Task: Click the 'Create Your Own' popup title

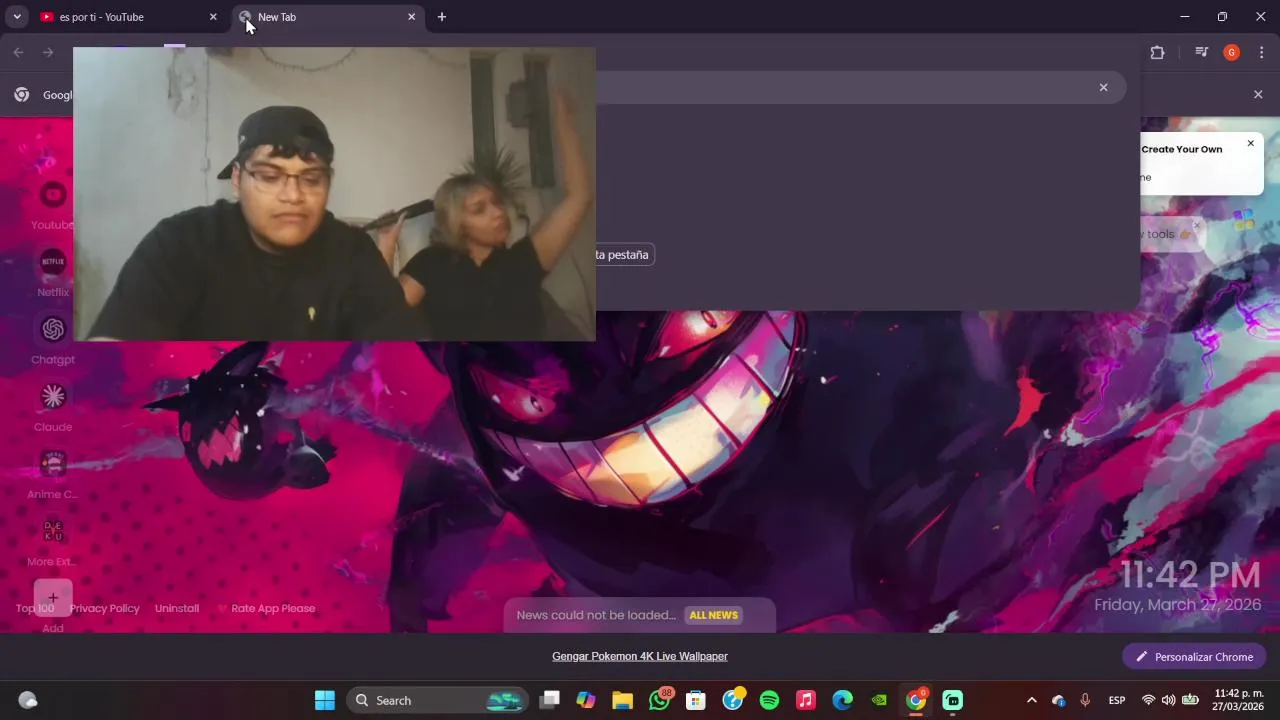Action: click(1182, 149)
